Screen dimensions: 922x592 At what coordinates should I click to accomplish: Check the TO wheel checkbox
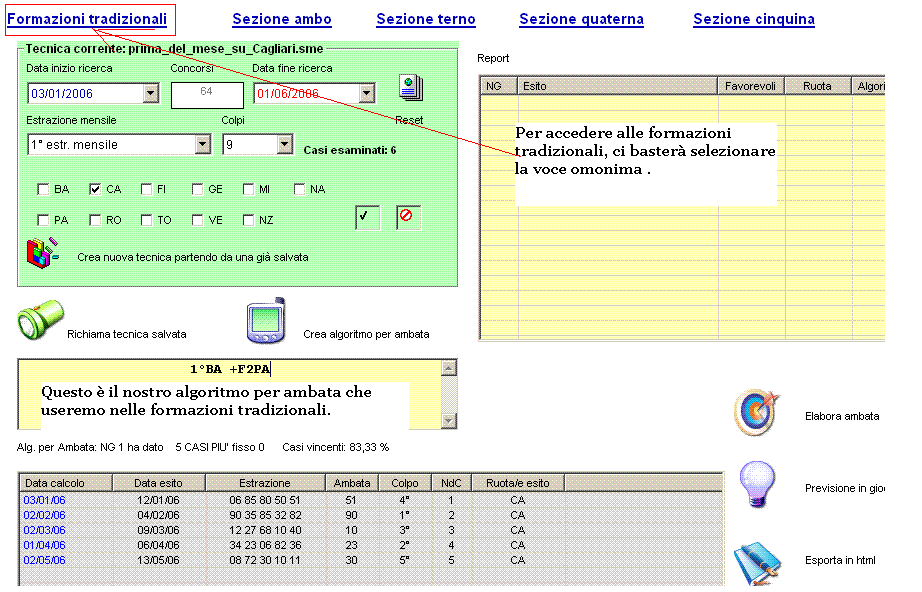(x=146, y=220)
